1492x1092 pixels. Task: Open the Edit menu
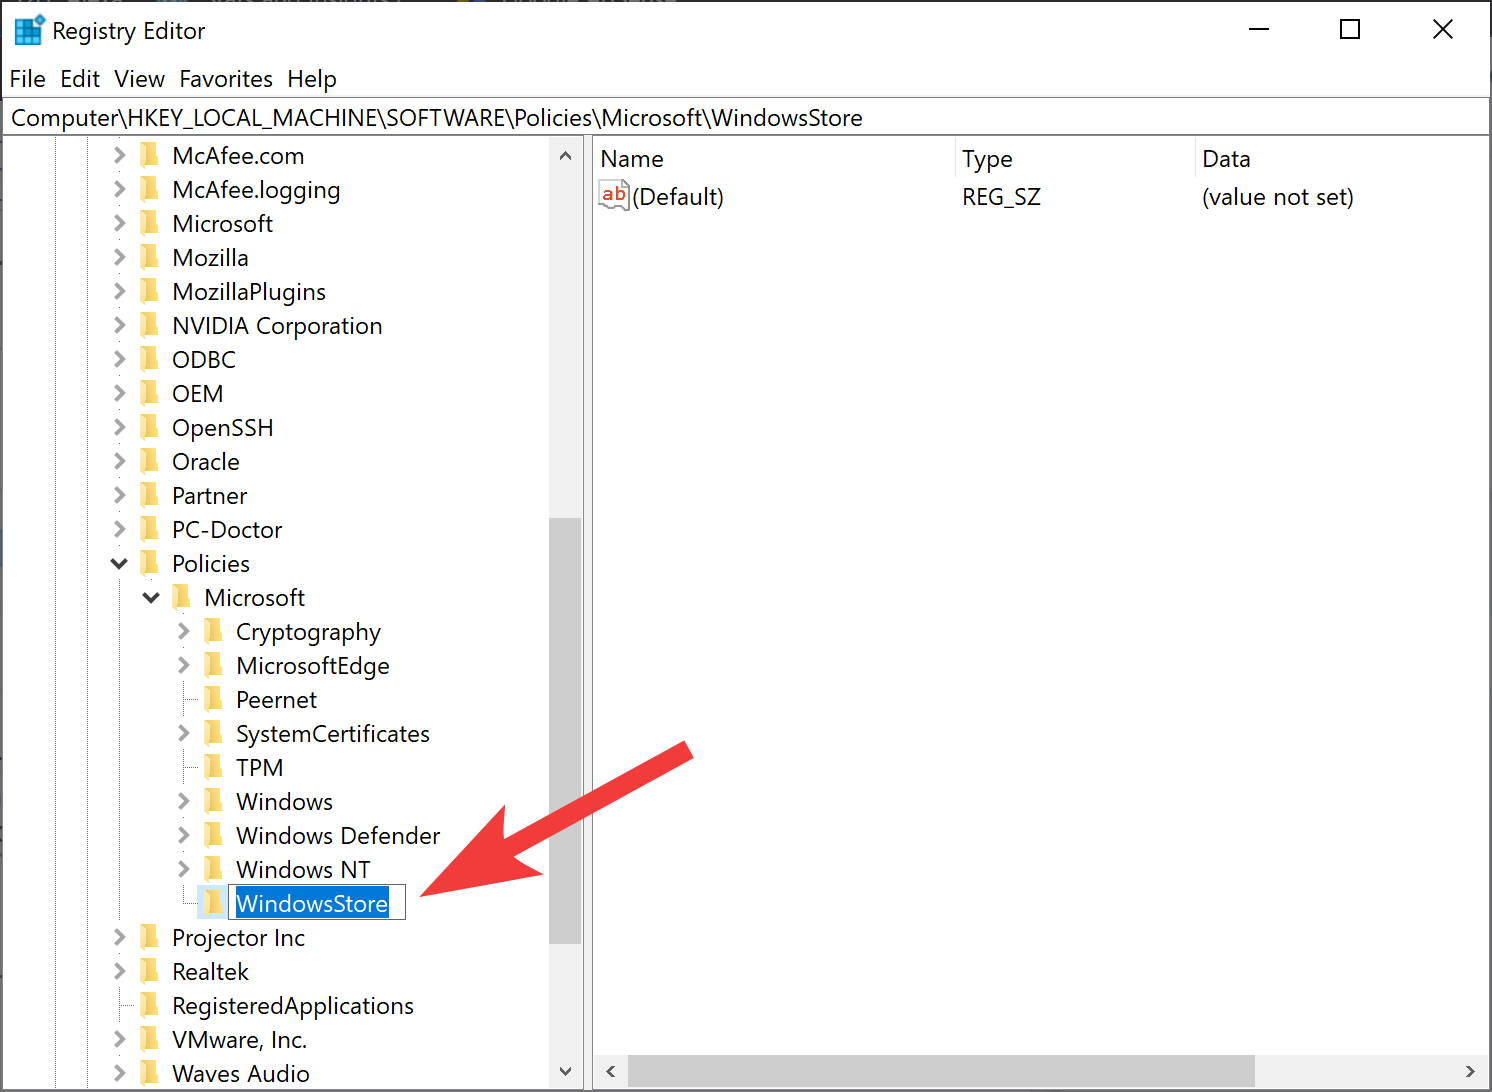pos(79,79)
